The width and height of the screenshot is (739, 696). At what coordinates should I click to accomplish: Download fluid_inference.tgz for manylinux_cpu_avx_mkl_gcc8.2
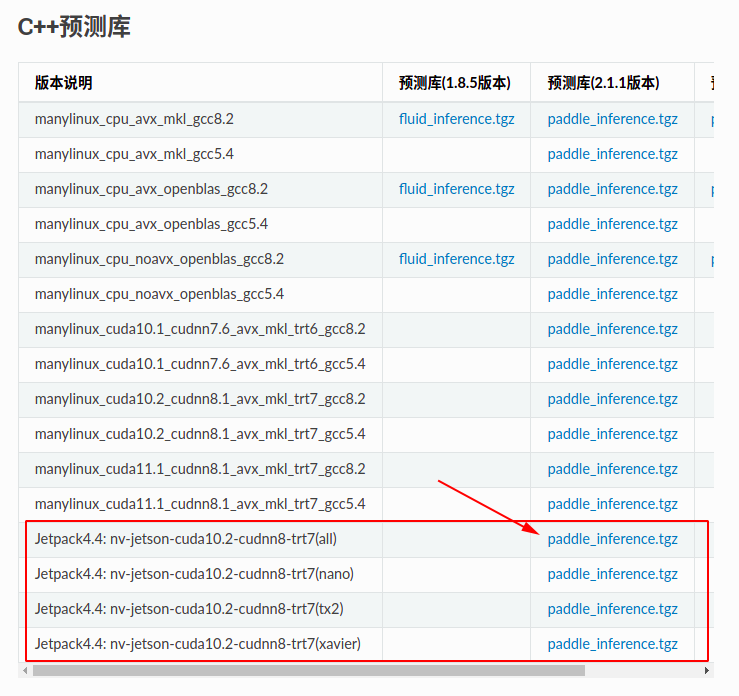pos(456,119)
